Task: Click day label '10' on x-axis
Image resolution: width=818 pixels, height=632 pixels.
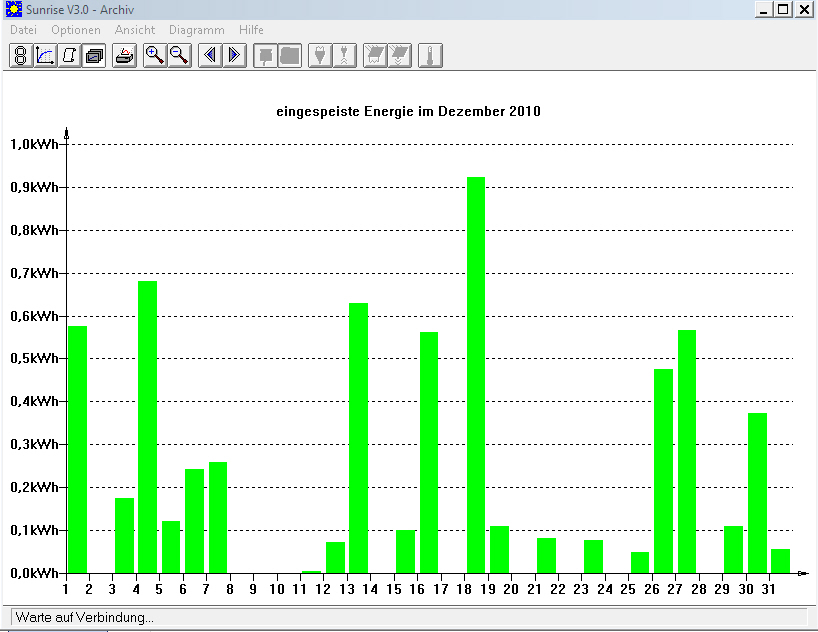Action: point(276,589)
